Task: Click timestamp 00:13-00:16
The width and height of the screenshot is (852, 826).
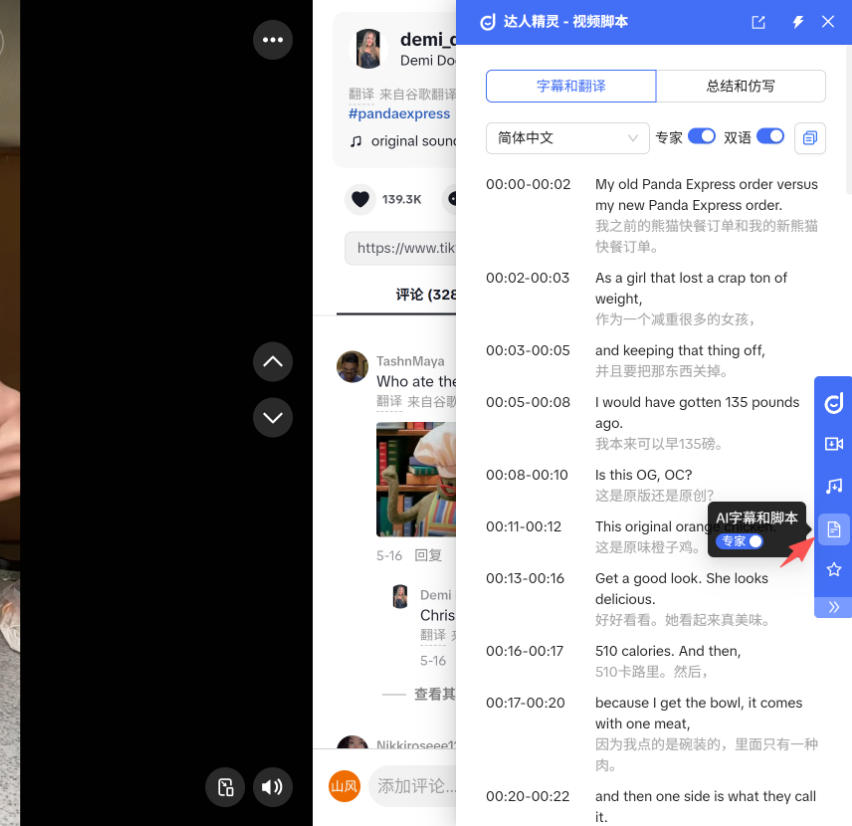Action: (525, 578)
